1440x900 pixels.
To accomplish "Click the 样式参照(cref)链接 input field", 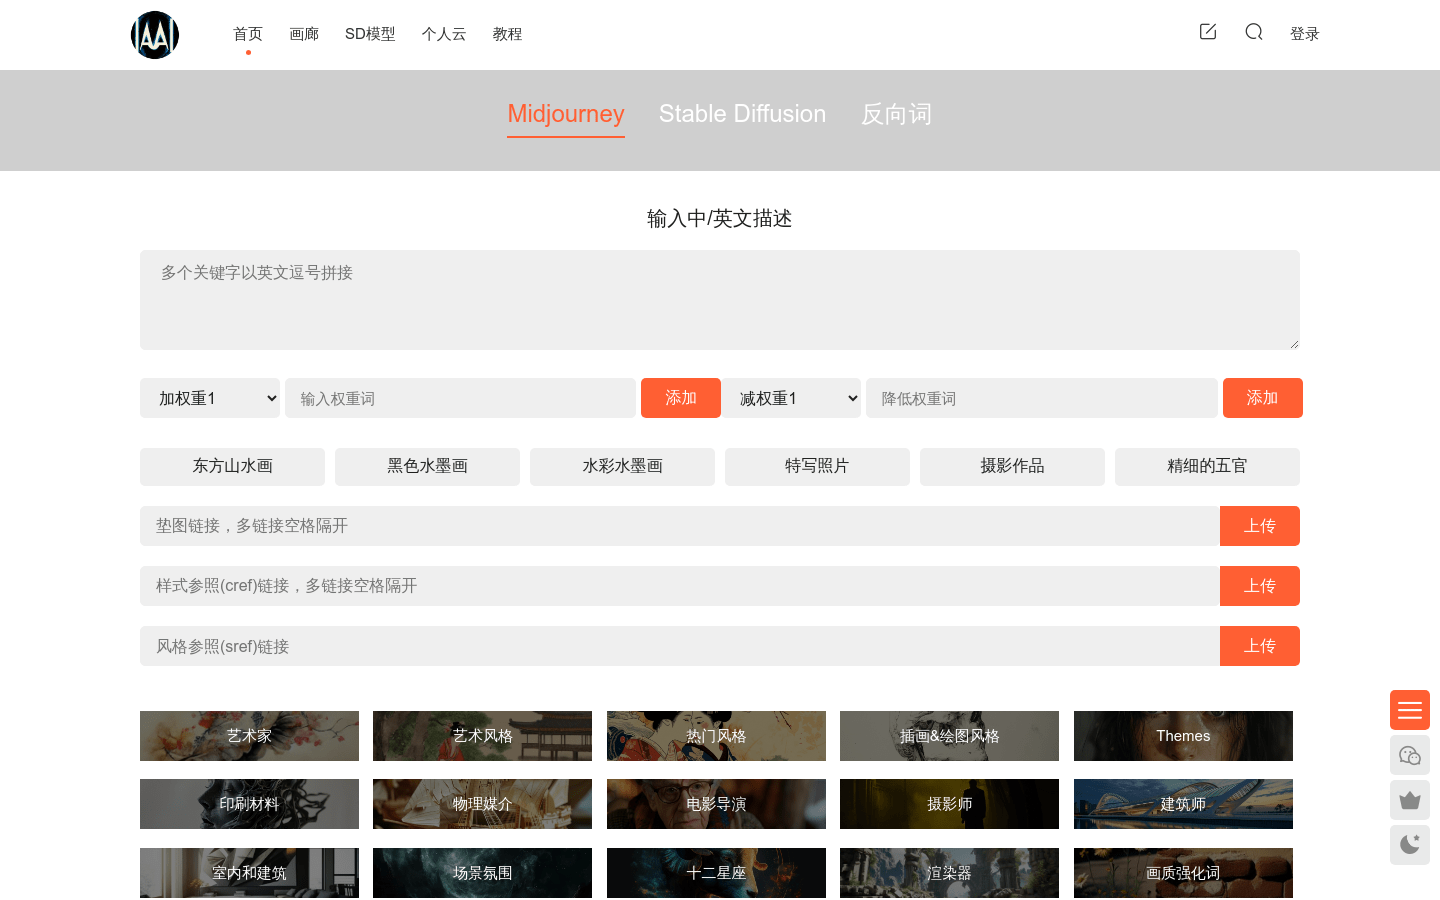I will (x=680, y=586).
